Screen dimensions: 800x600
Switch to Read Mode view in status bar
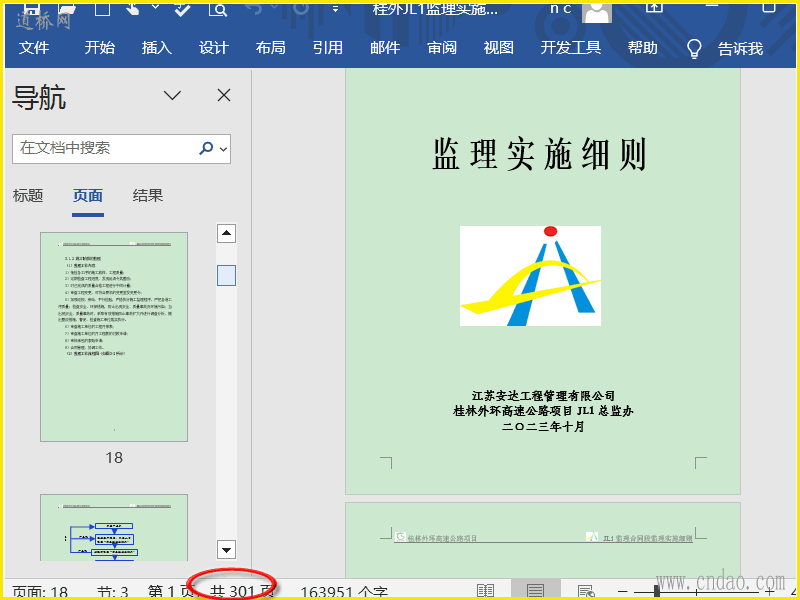485,591
